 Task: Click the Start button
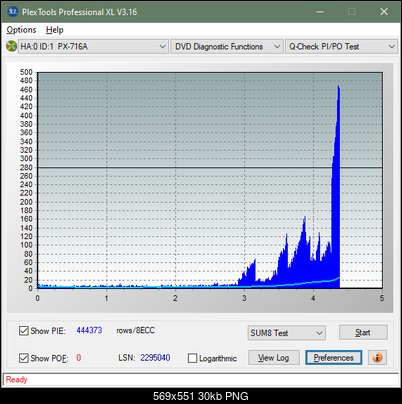tap(363, 332)
